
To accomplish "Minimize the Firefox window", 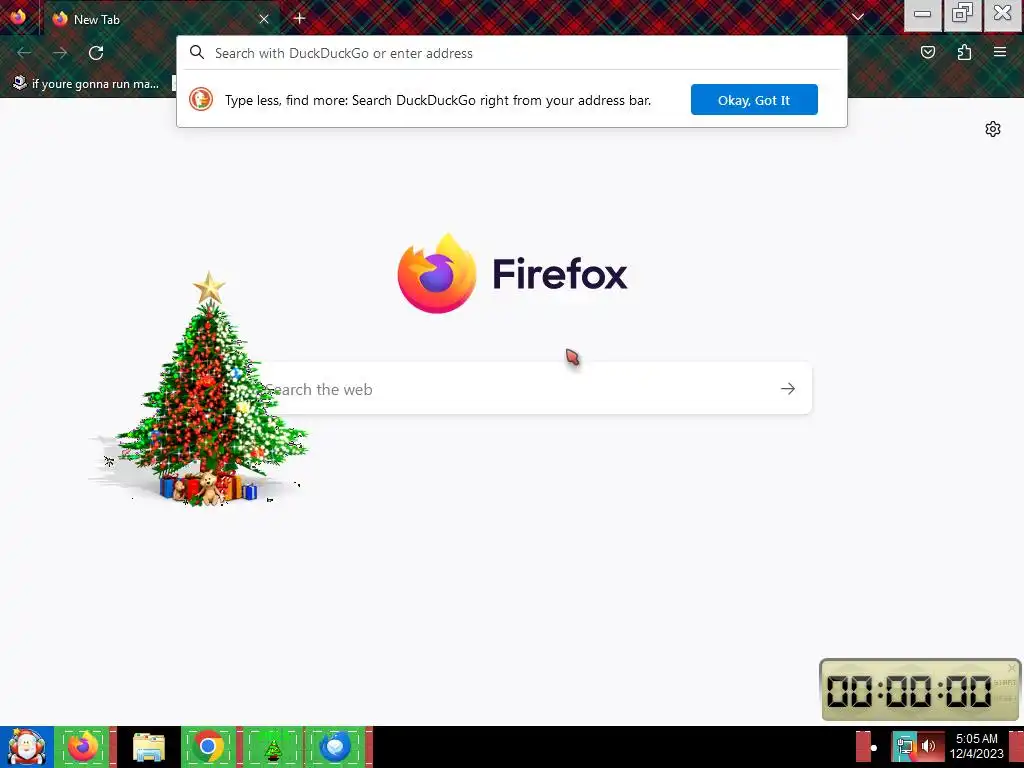I will [x=922, y=14].
